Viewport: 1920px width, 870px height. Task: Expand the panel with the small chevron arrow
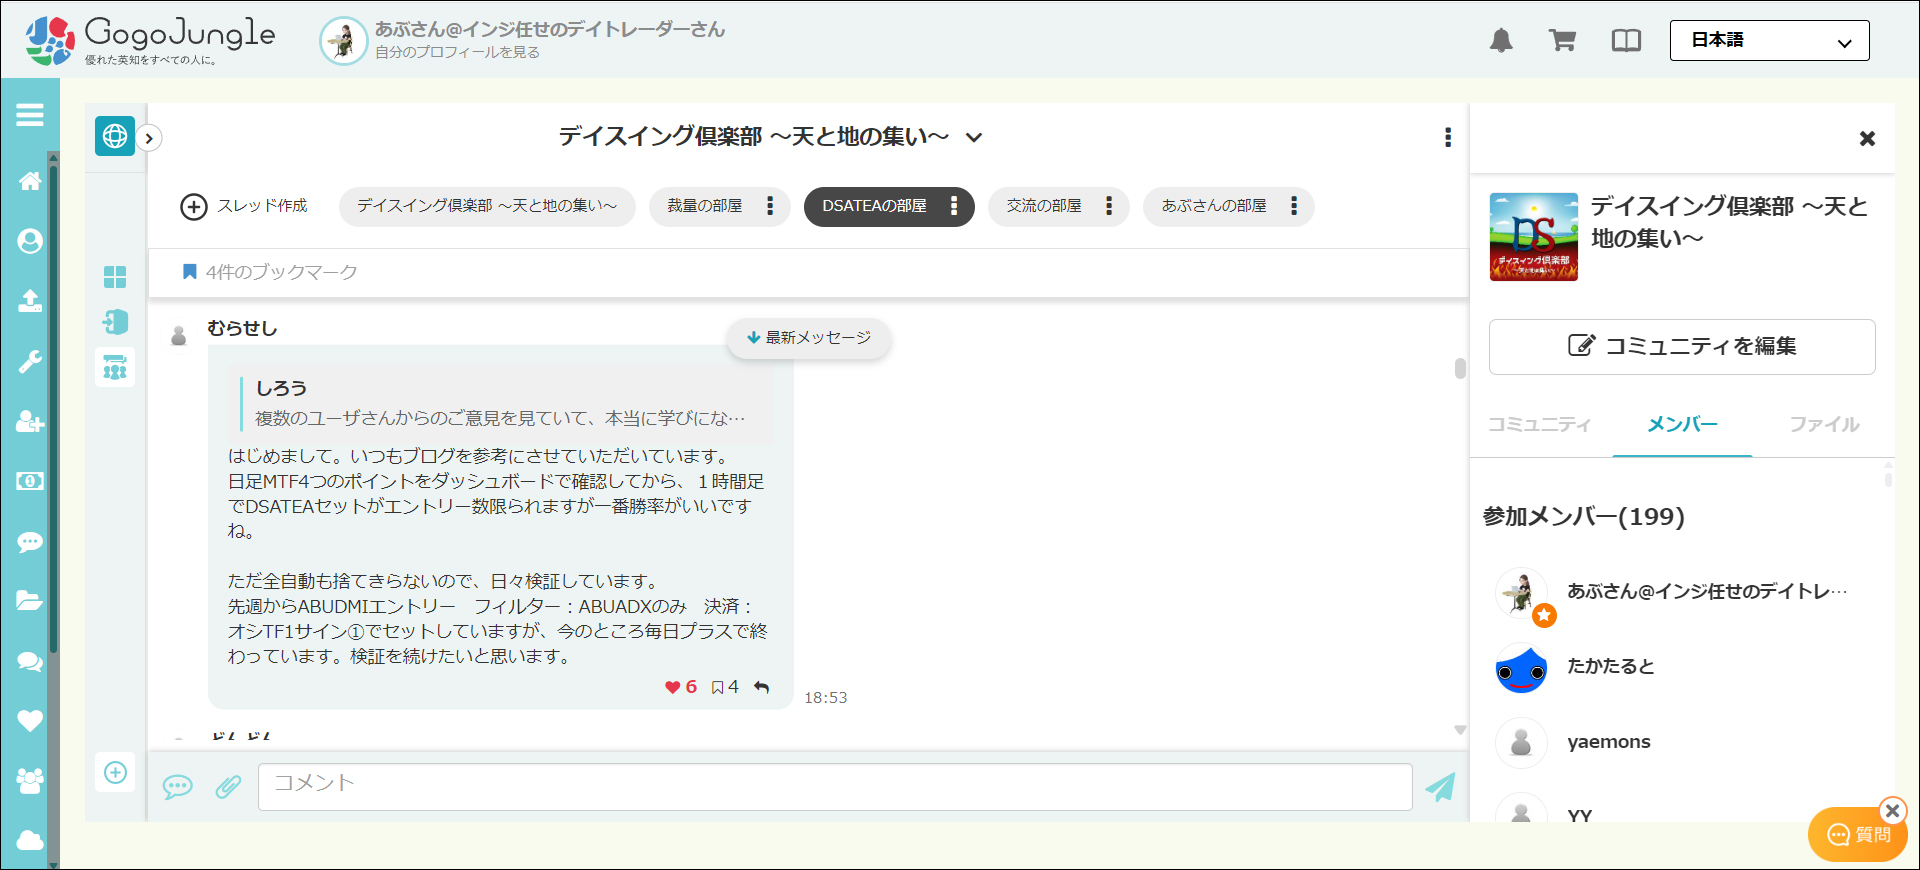click(149, 138)
